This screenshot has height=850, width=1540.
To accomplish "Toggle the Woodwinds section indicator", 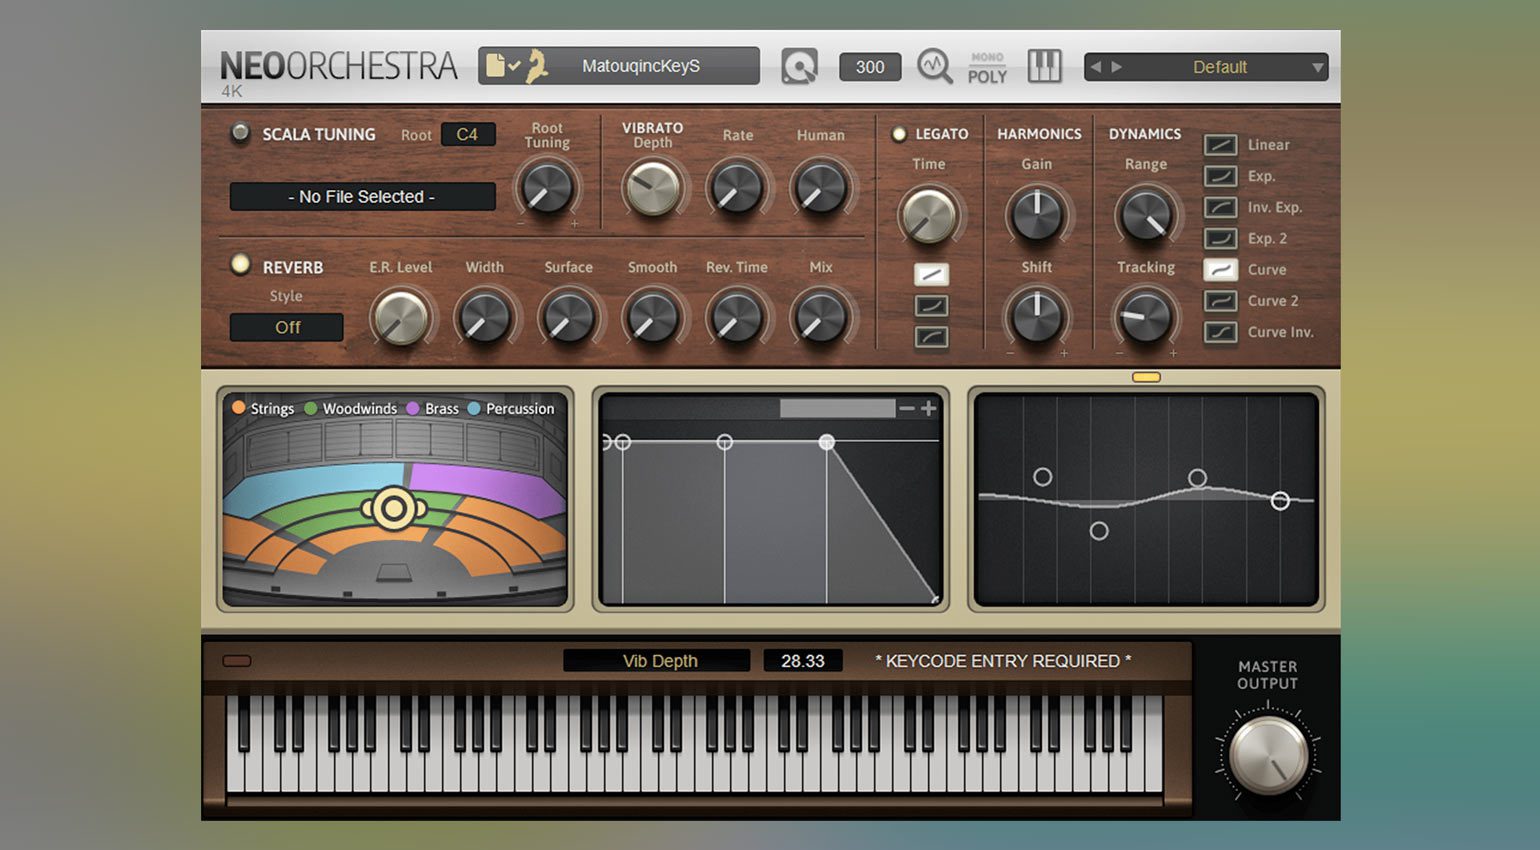I will pos(311,408).
